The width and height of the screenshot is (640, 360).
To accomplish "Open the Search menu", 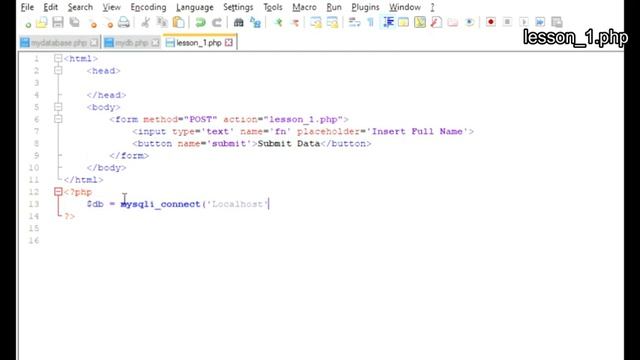I will [80, 7].
